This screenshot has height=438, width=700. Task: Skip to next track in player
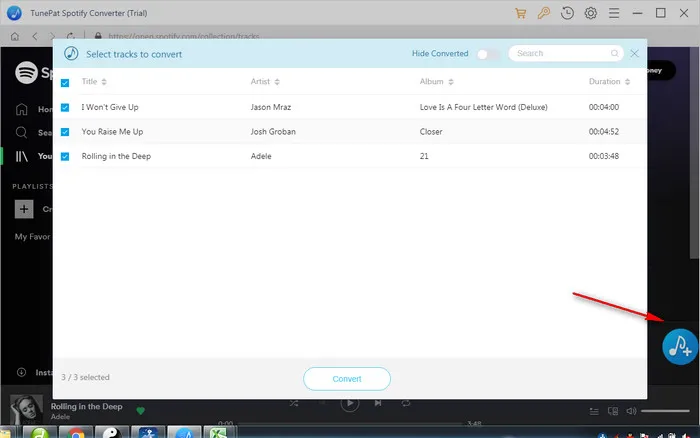click(378, 403)
